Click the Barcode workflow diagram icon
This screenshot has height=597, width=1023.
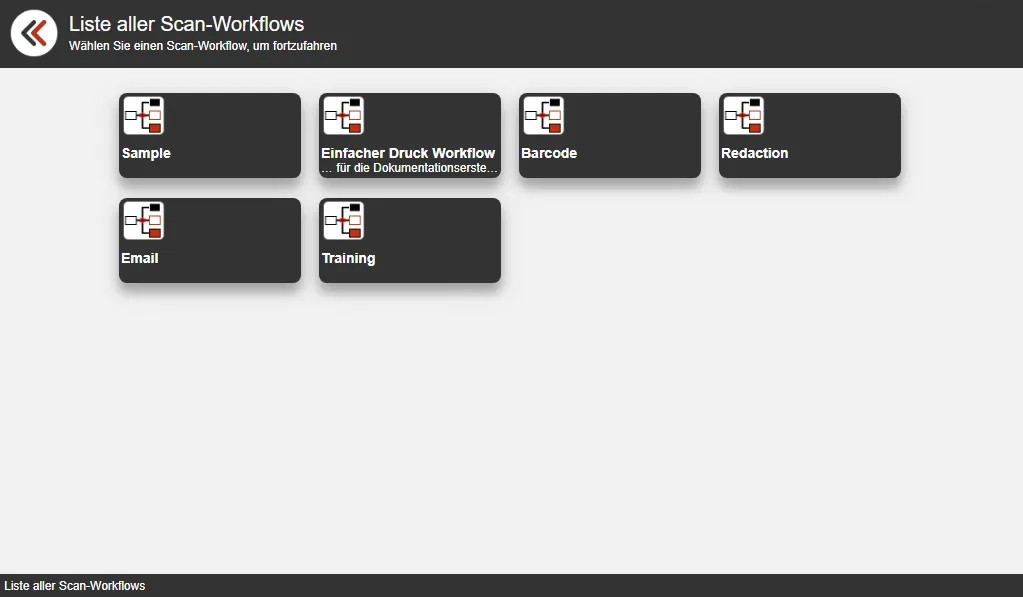(543, 116)
